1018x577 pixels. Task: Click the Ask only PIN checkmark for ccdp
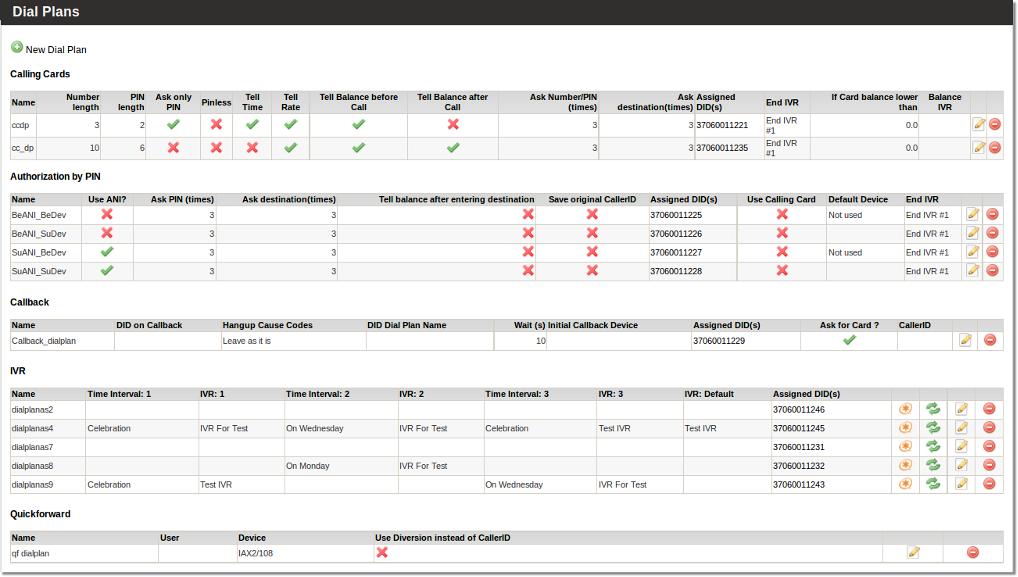click(173, 125)
